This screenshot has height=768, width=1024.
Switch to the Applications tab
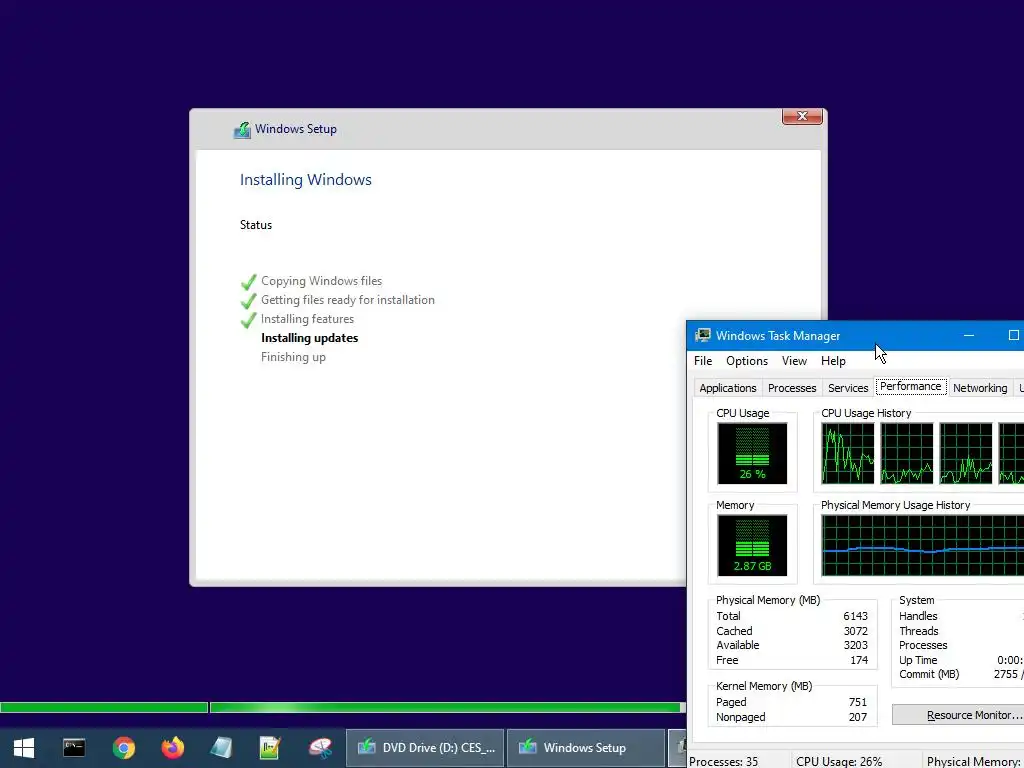(728, 388)
